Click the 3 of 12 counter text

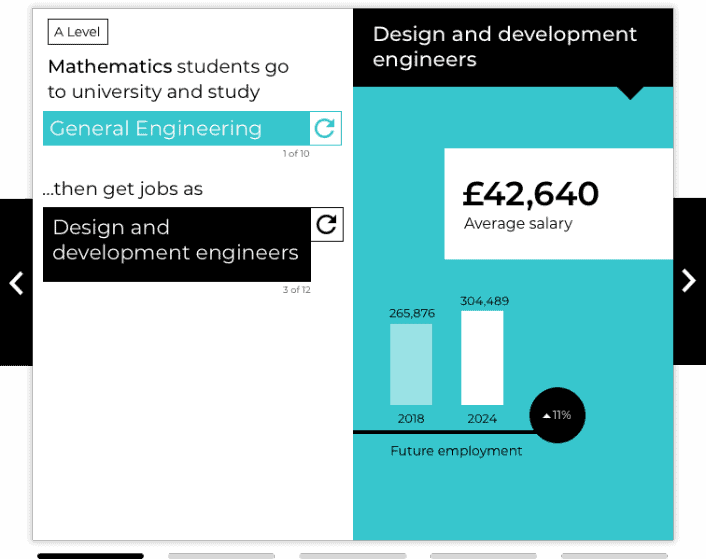(297, 290)
